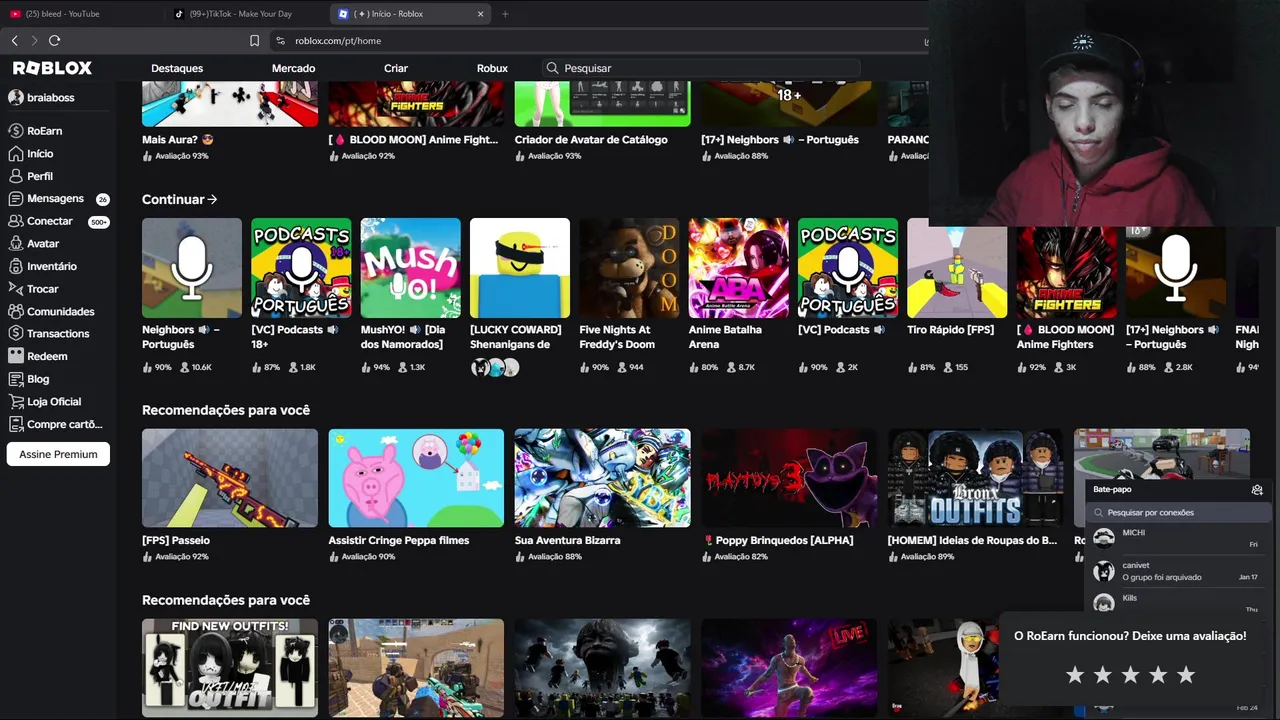Click Mais Aura? game title
This screenshot has height=720, width=1280.
178,140
